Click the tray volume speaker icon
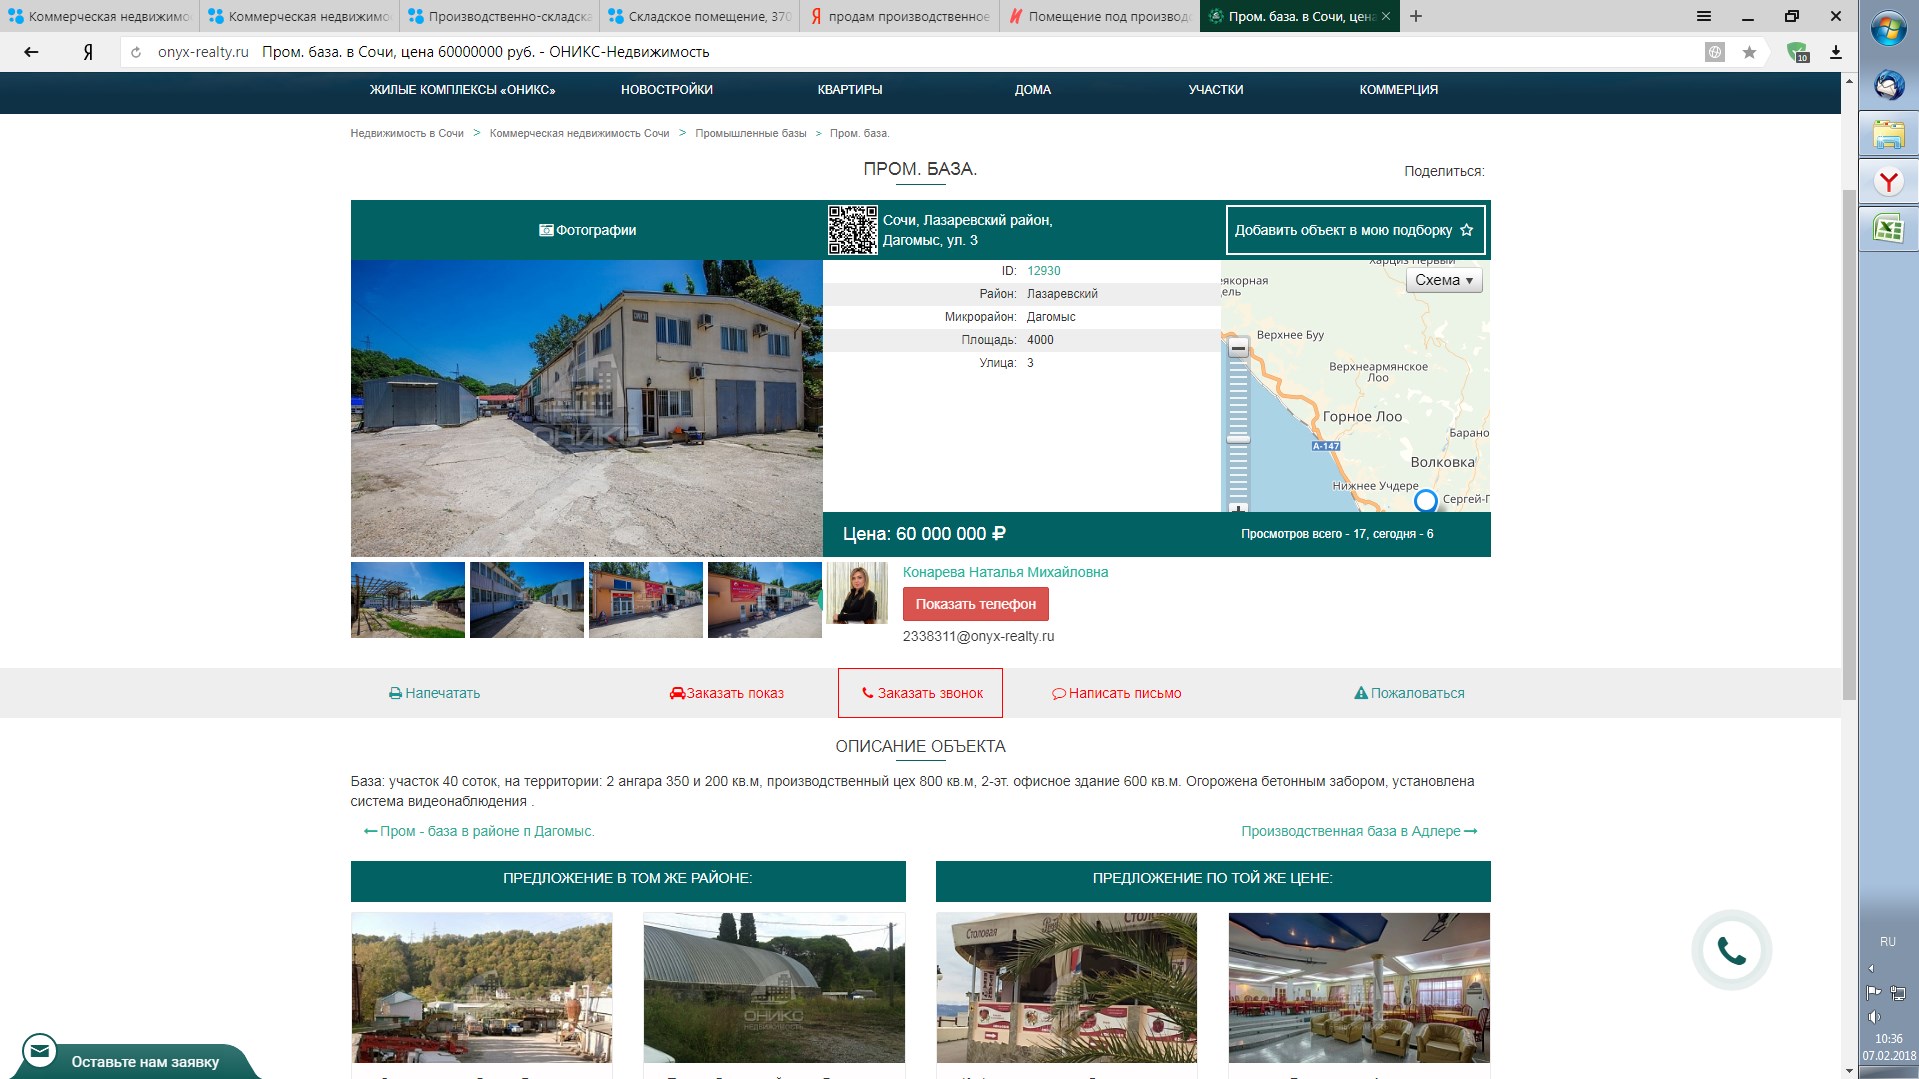The height and width of the screenshot is (1079, 1919). point(1874,1017)
